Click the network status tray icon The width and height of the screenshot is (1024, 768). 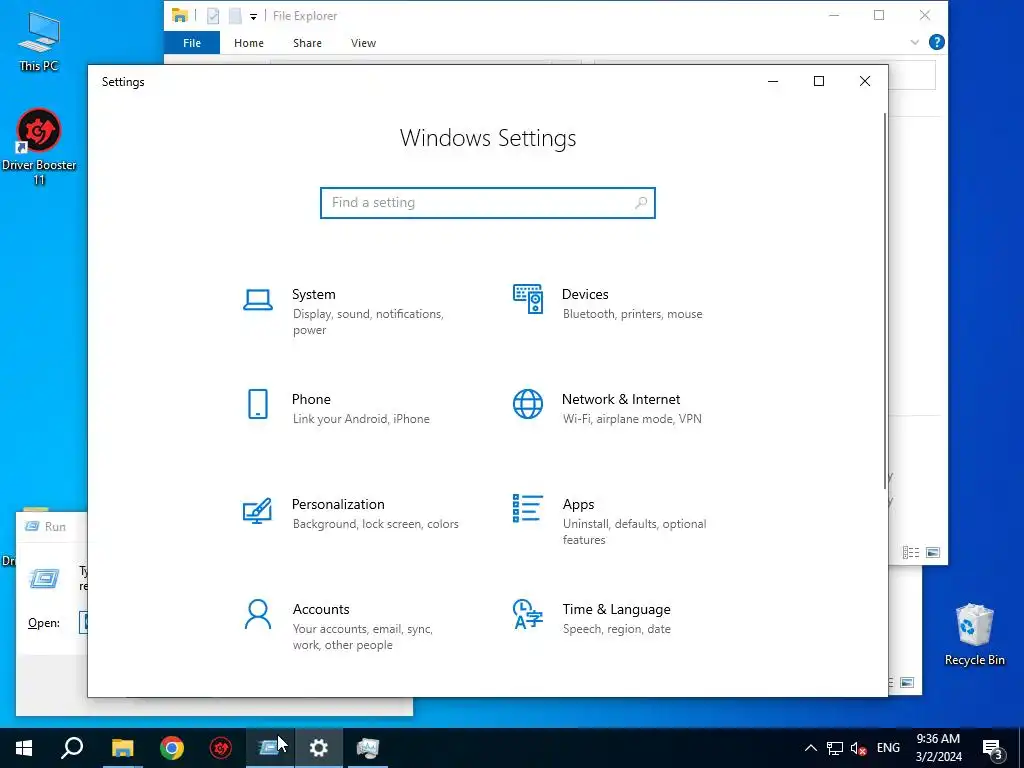click(835, 748)
